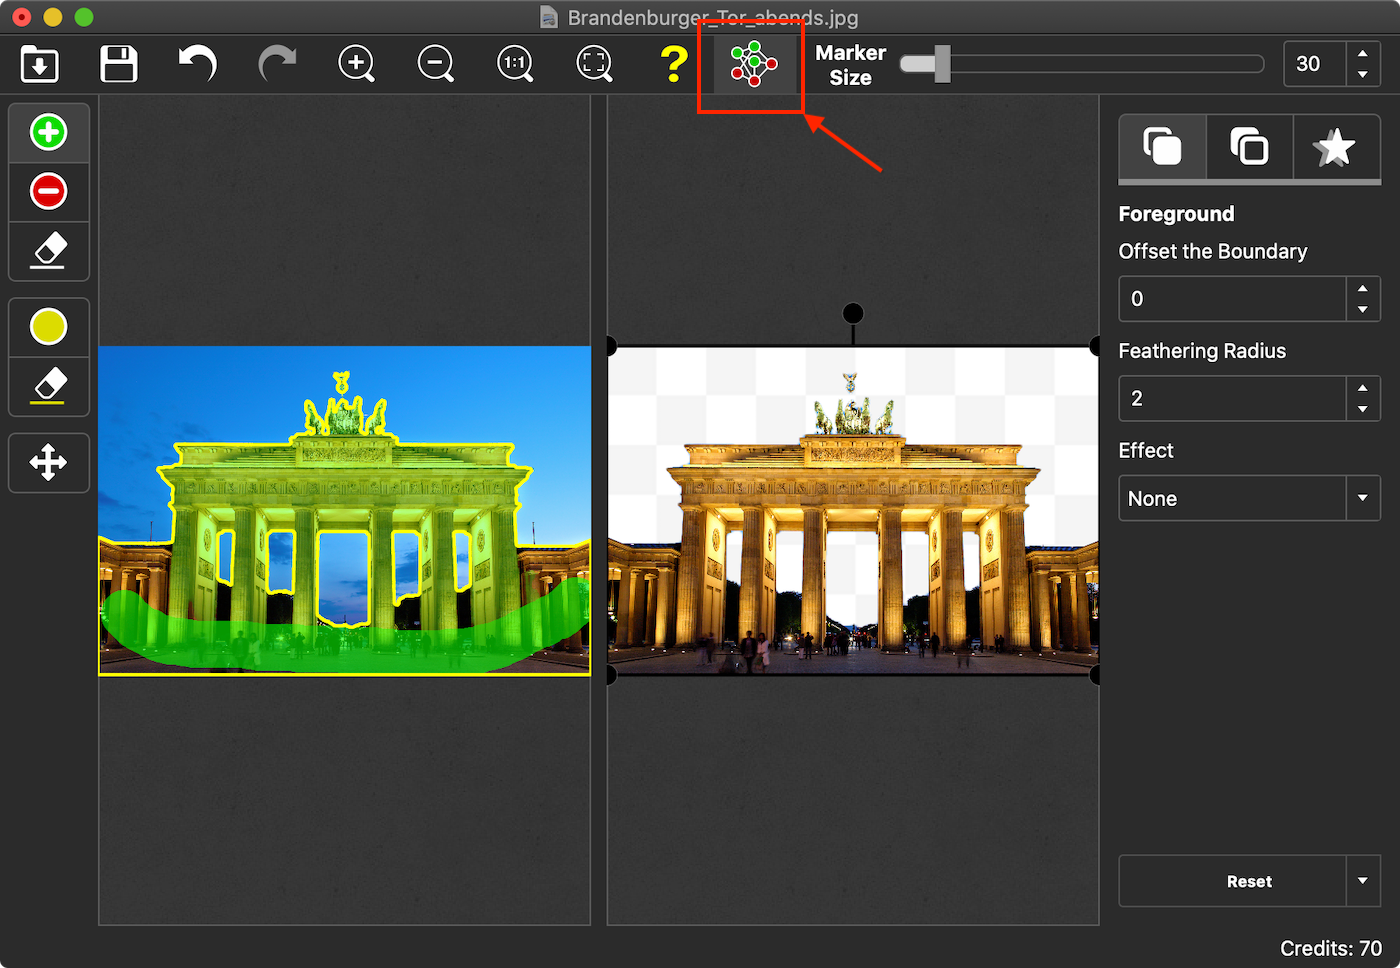Image resolution: width=1400 pixels, height=968 pixels.
Task: Undo the last marker stroke
Action: 198,64
